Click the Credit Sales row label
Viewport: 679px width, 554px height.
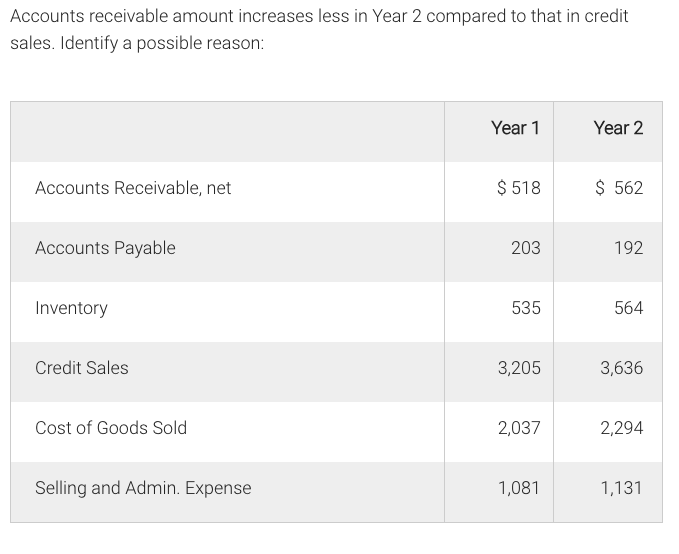[x=82, y=368]
